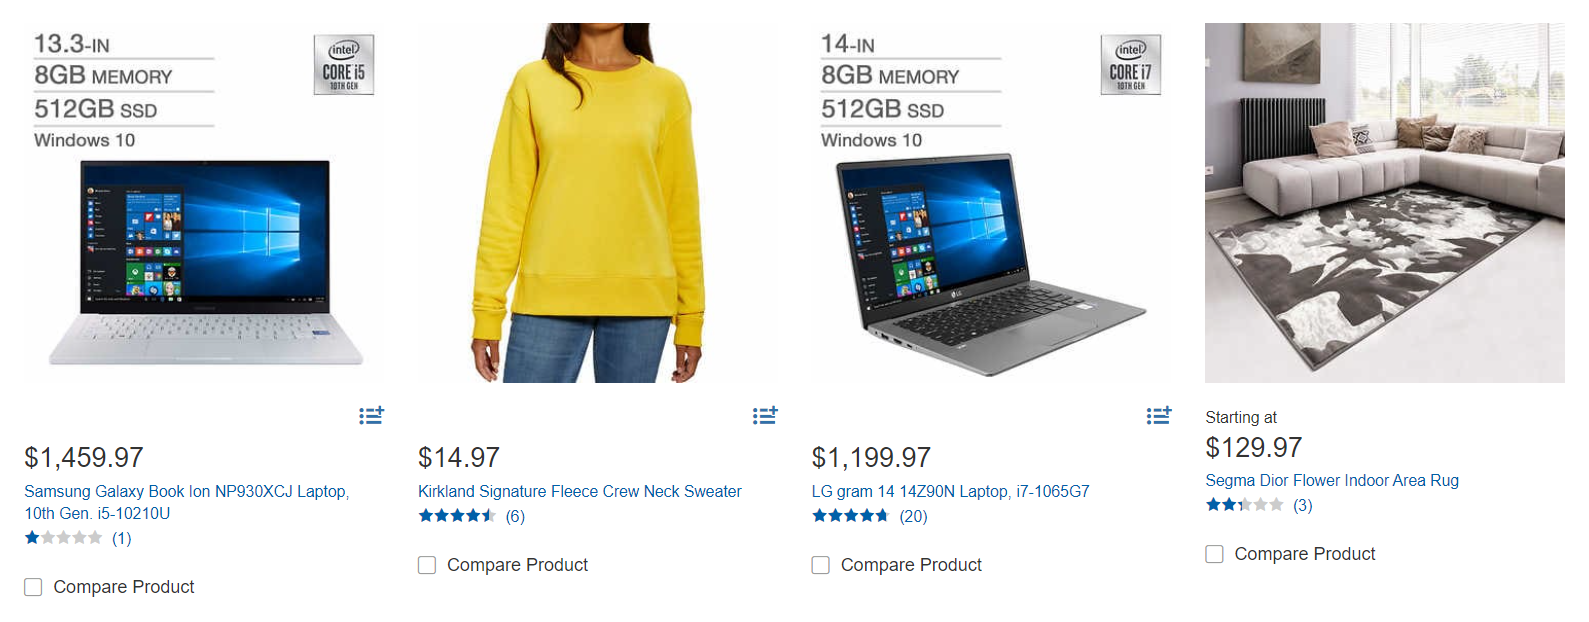Click the area rug living room image
Screen dimensions: 1589x622
[1385, 203]
